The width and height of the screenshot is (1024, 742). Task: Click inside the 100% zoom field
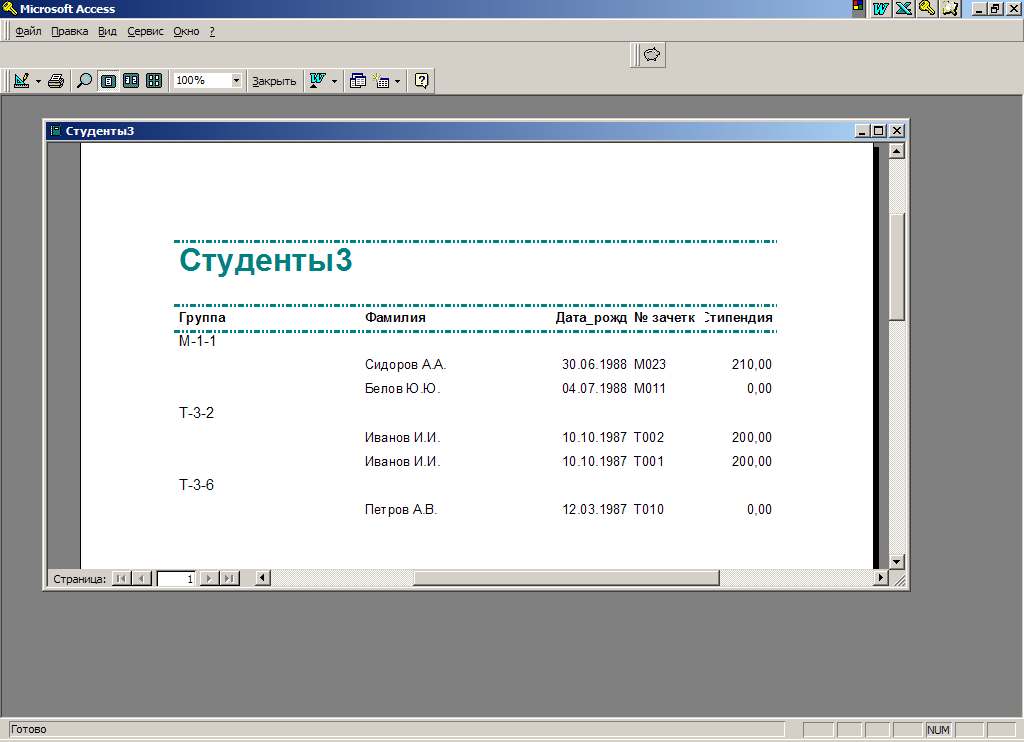[202, 80]
